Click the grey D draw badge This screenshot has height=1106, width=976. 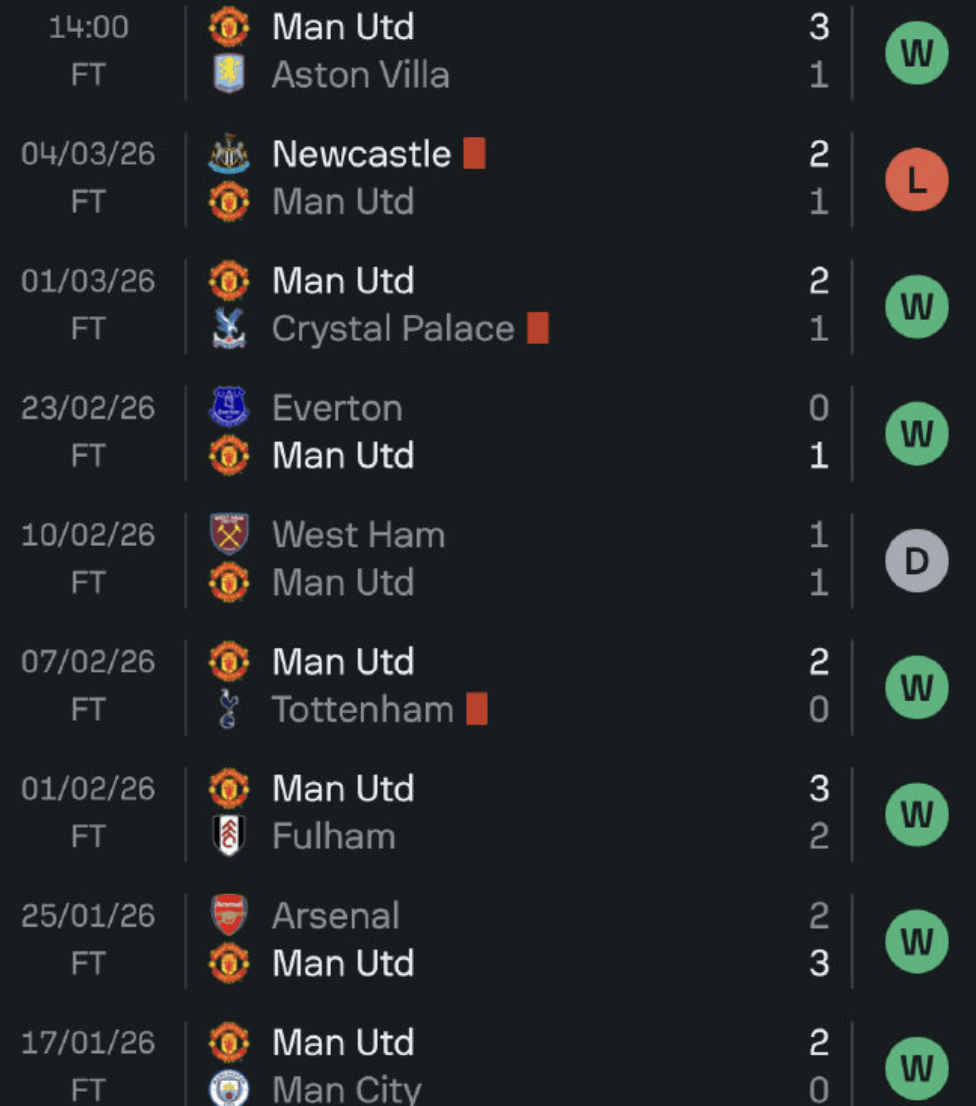pos(916,561)
